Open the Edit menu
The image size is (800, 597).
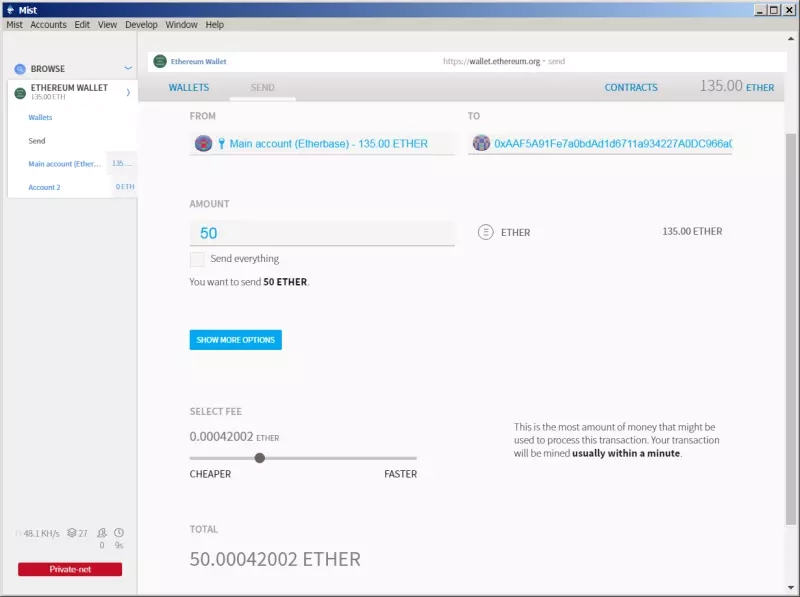pos(82,24)
